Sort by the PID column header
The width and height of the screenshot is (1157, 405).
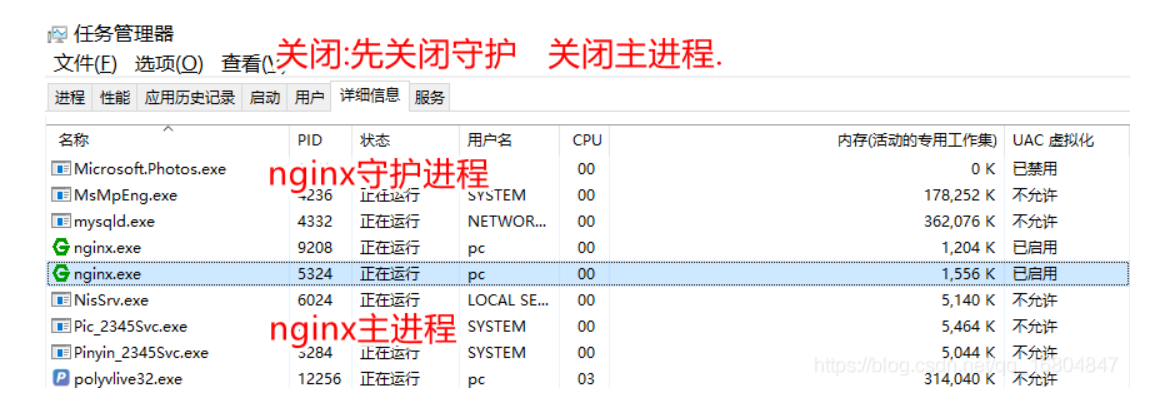coord(320,139)
